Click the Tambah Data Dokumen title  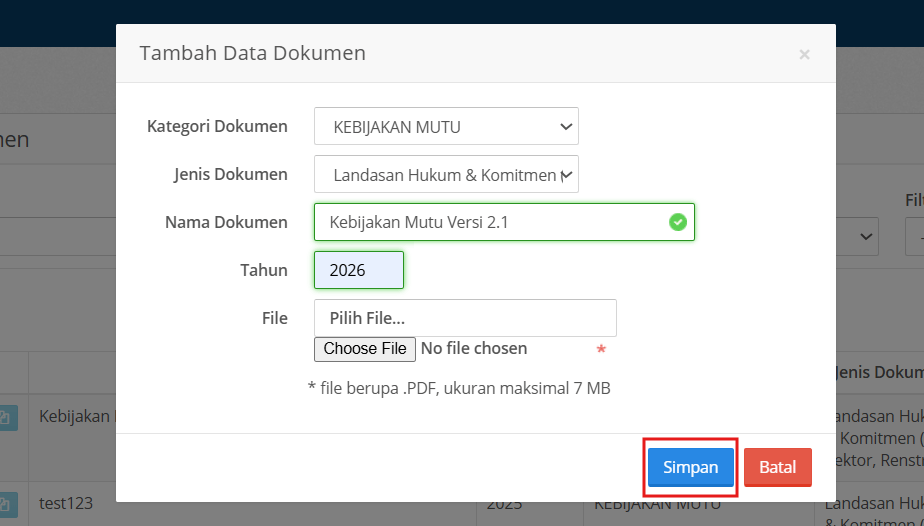click(x=252, y=53)
